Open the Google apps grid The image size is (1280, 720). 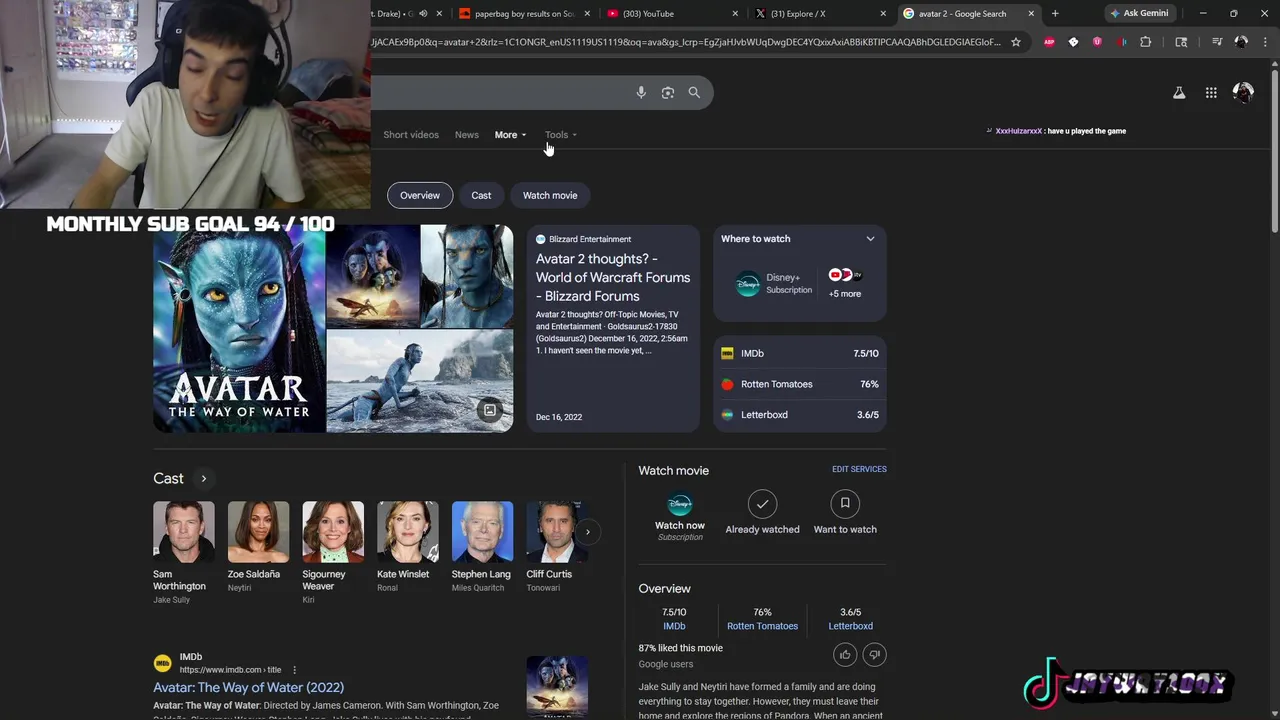[x=1211, y=92]
